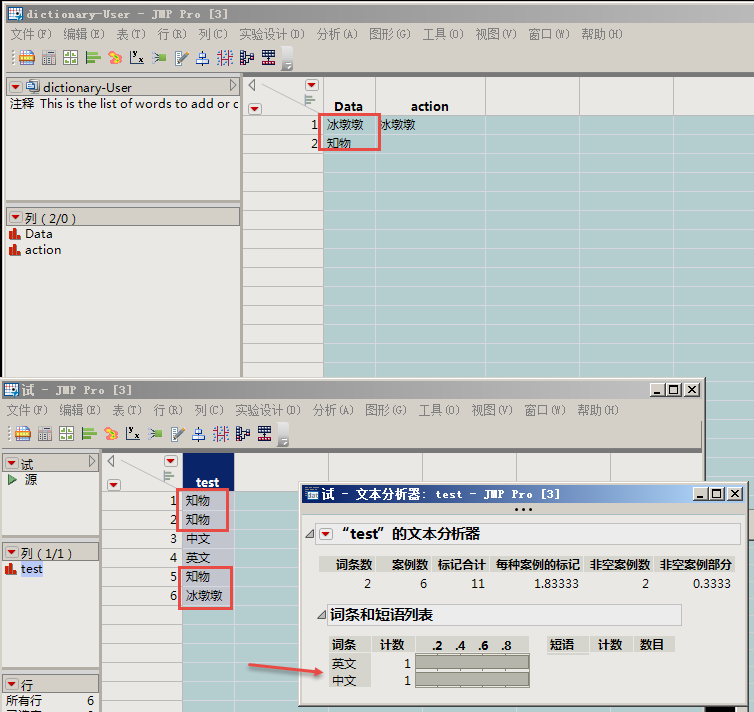Run the green 源 script triangle
The width and height of the screenshot is (754, 712).
click(x=12, y=479)
